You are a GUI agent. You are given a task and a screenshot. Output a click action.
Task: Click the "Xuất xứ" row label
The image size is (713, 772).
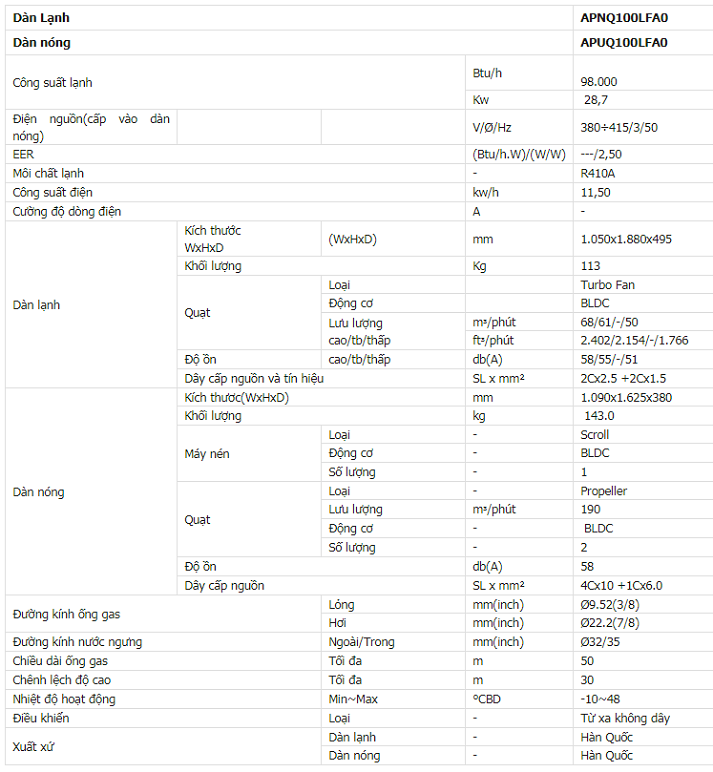click(33, 746)
